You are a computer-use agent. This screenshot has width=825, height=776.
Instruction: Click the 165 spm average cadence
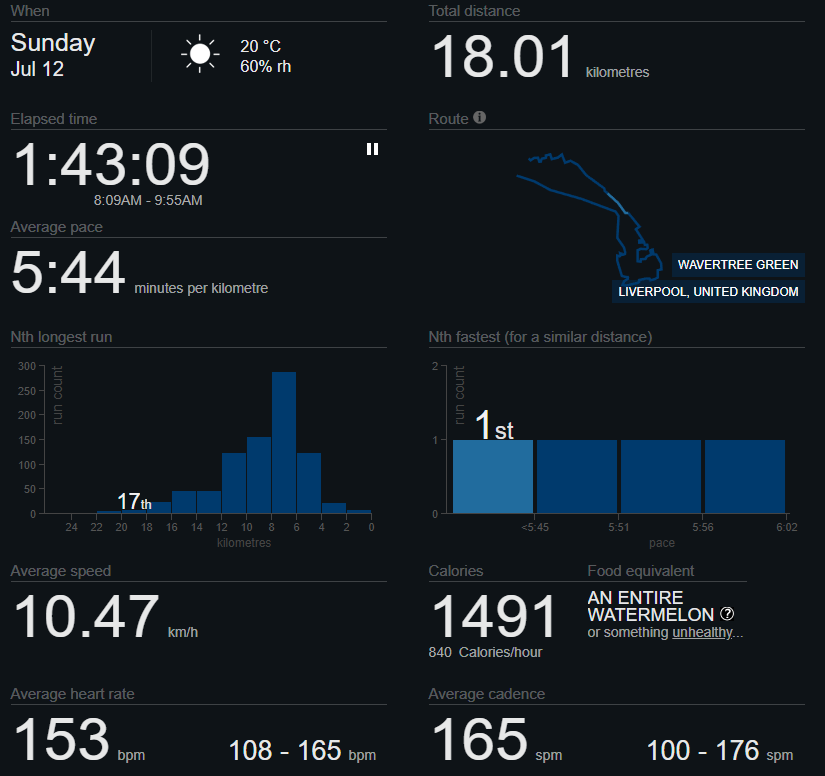click(x=496, y=739)
